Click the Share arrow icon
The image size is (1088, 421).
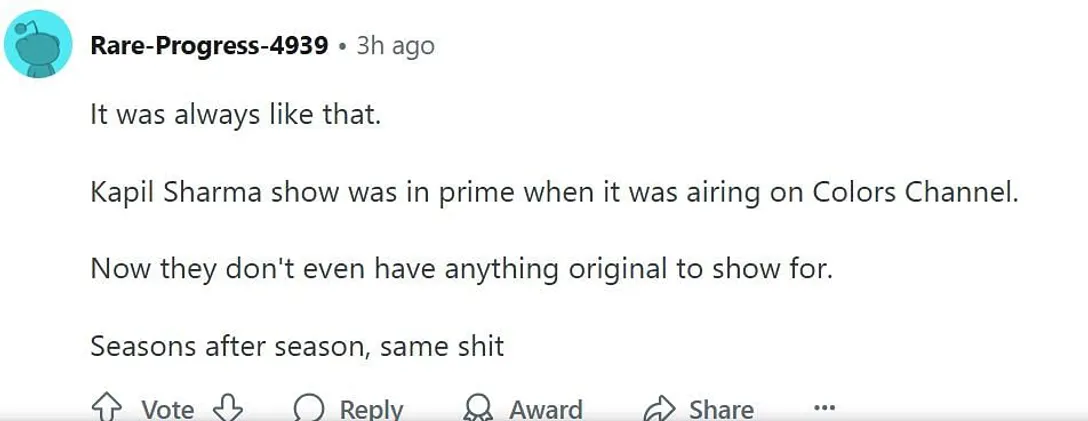pos(660,409)
